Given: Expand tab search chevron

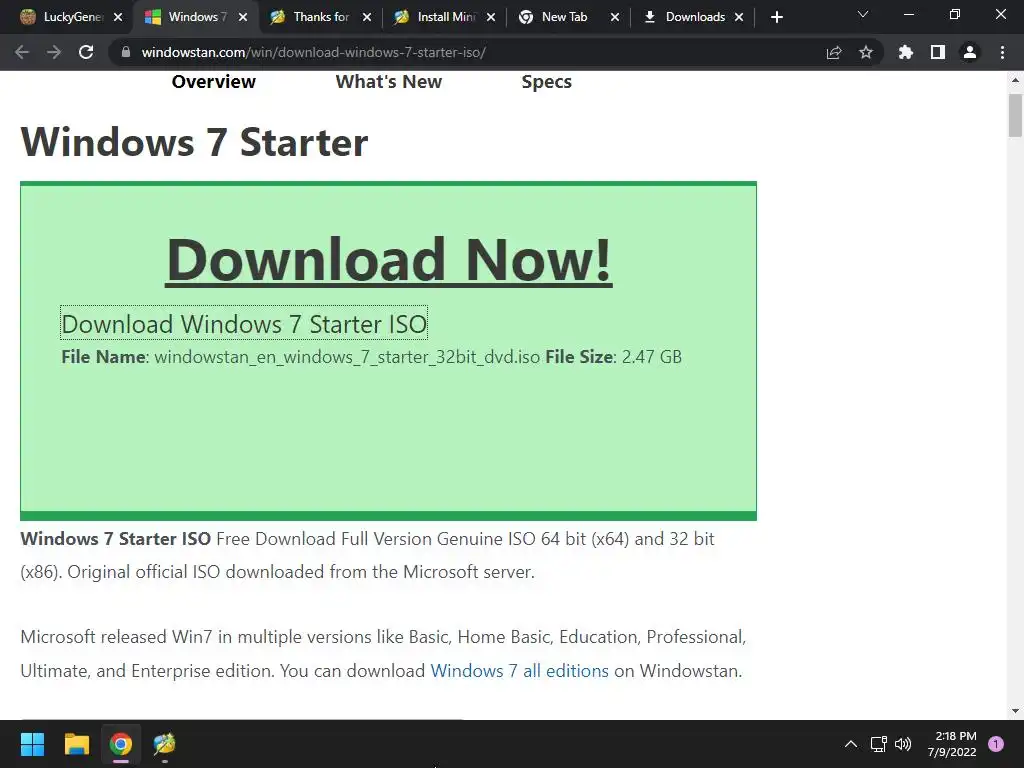Looking at the screenshot, I should (x=863, y=14).
